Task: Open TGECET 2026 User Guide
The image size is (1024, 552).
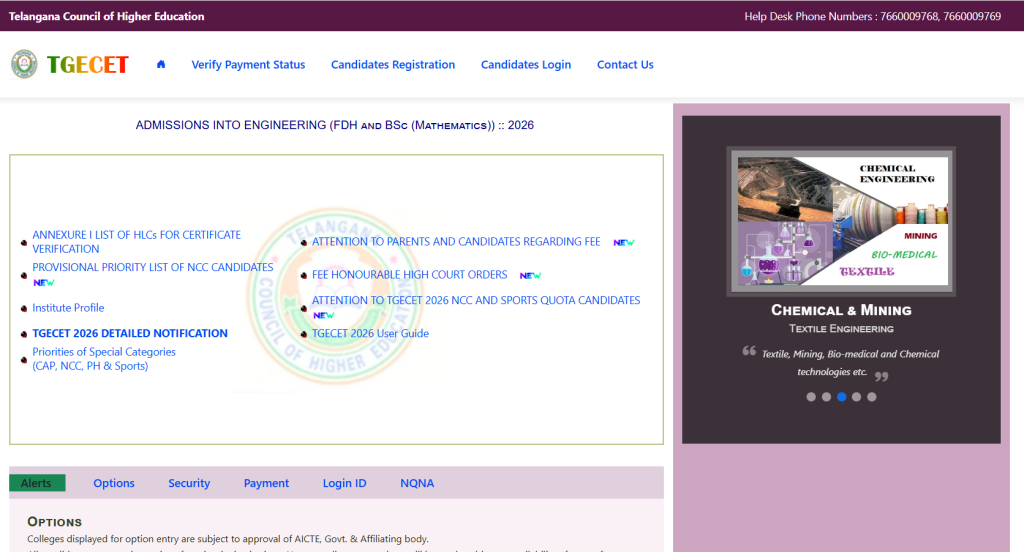Action: 370,333
